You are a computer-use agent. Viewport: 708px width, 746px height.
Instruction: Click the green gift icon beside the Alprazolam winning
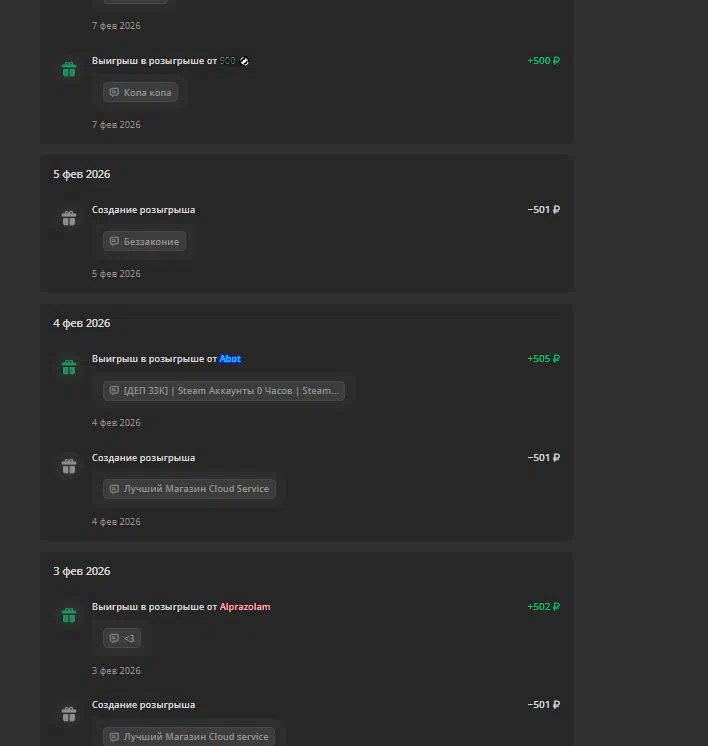pyautogui.click(x=69, y=615)
